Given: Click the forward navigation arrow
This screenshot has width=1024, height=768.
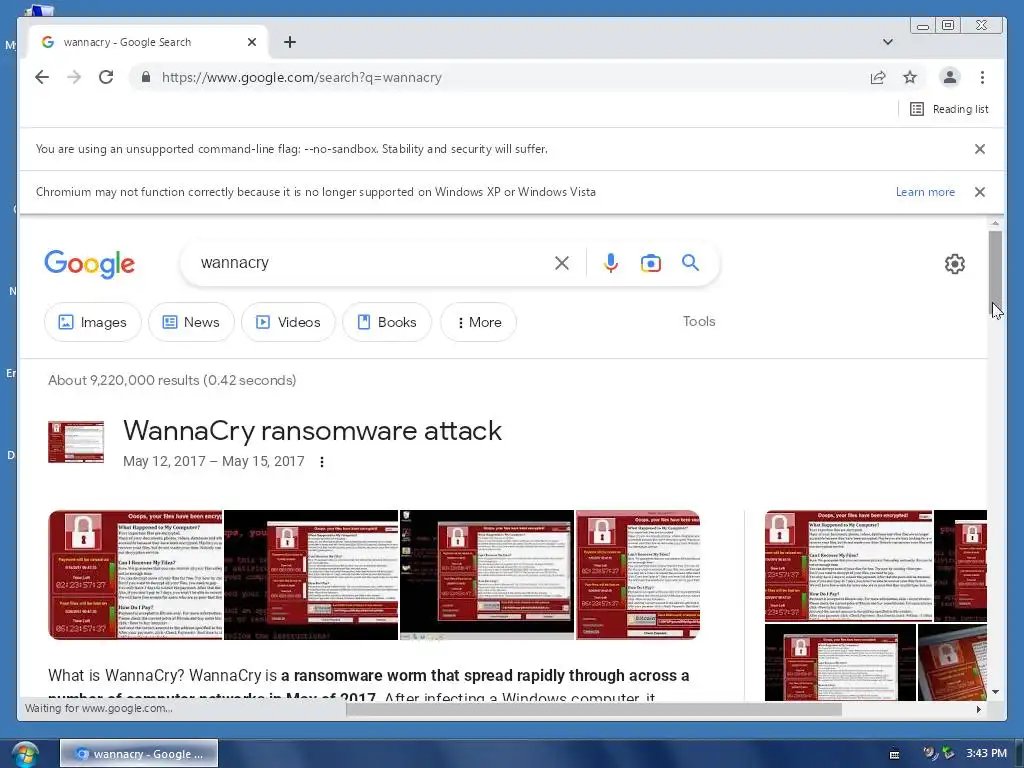Looking at the screenshot, I should (74, 77).
